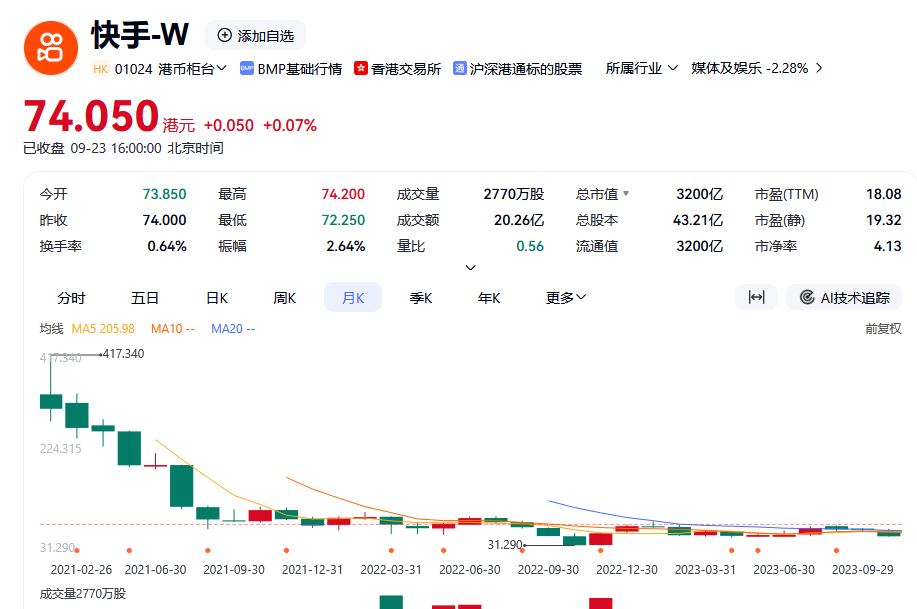The width and height of the screenshot is (917, 609).
Task: Click 沪深港通标的股票 label
Action: coord(526,69)
